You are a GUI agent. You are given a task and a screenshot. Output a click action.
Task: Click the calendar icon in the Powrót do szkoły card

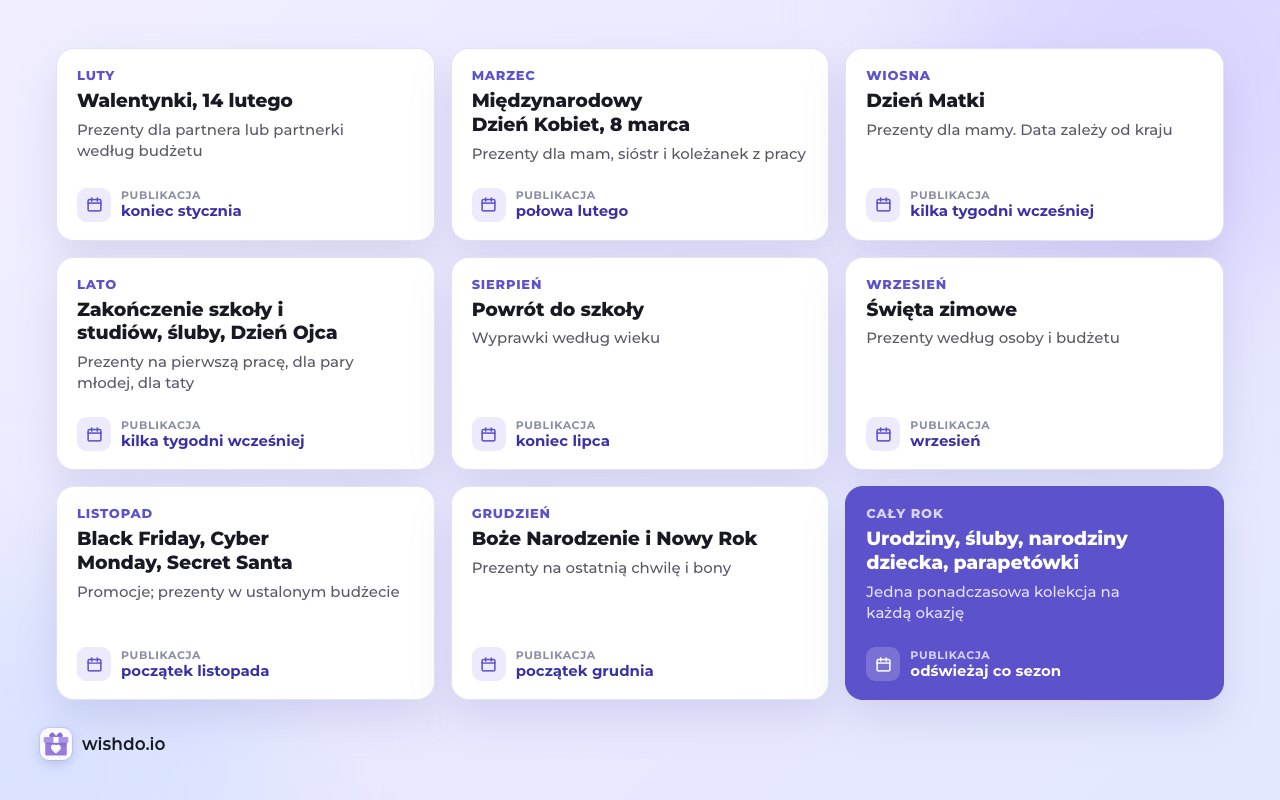pos(489,434)
